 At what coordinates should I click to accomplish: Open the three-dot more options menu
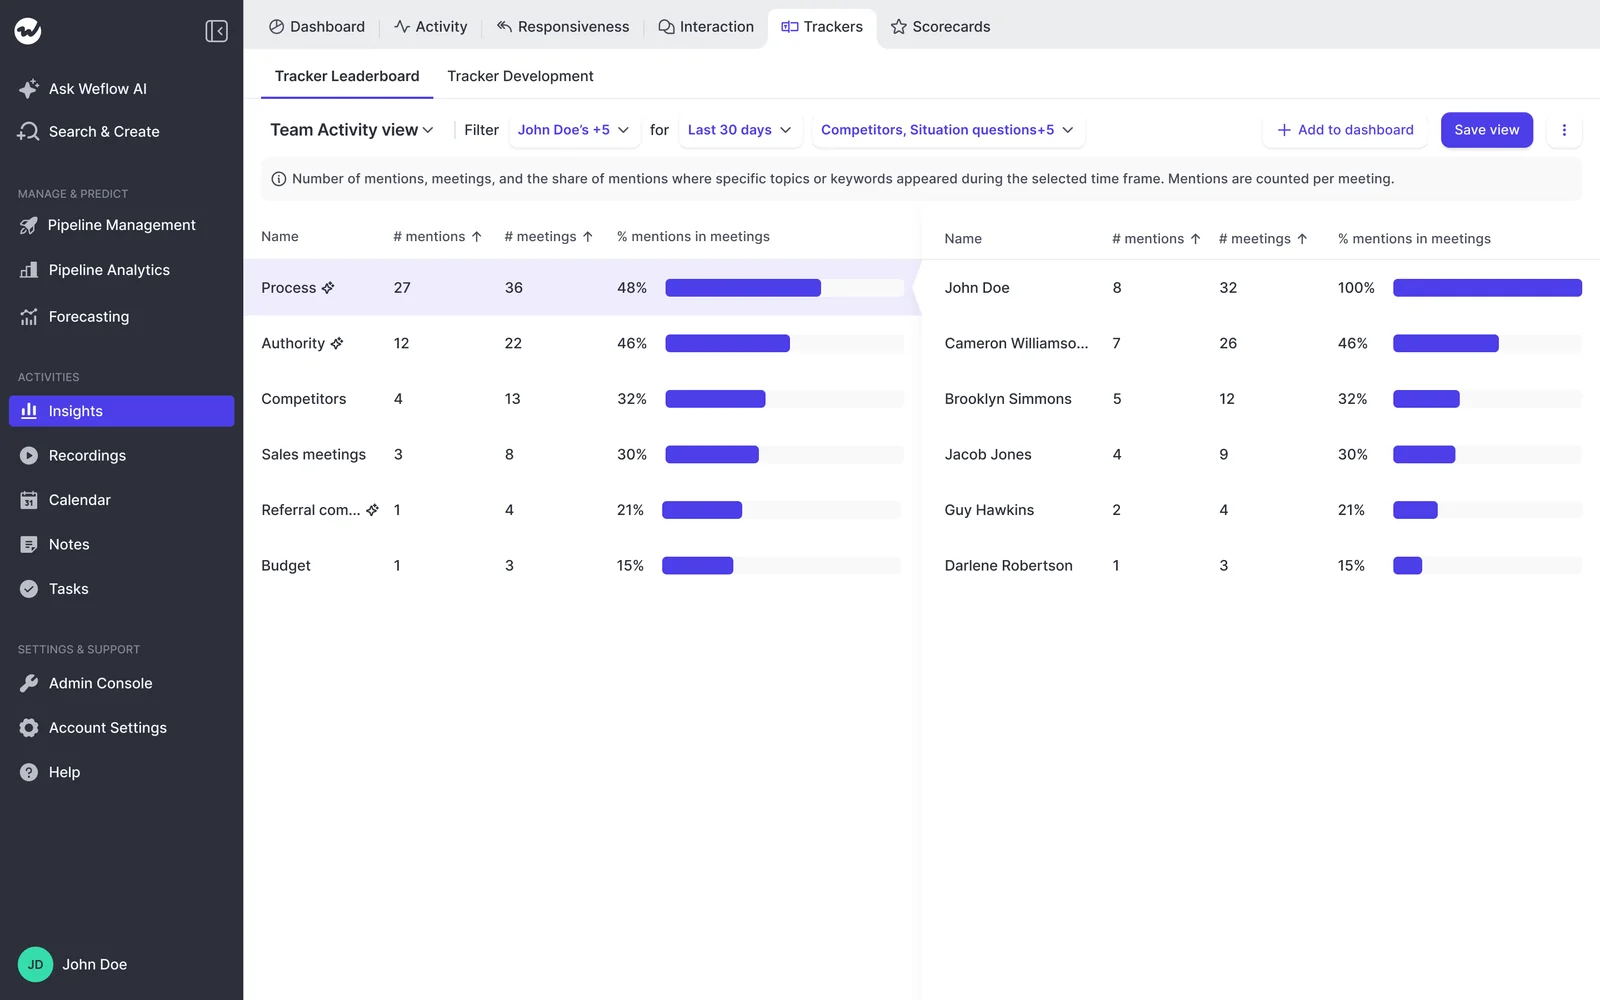click(x=1564, y=130)
